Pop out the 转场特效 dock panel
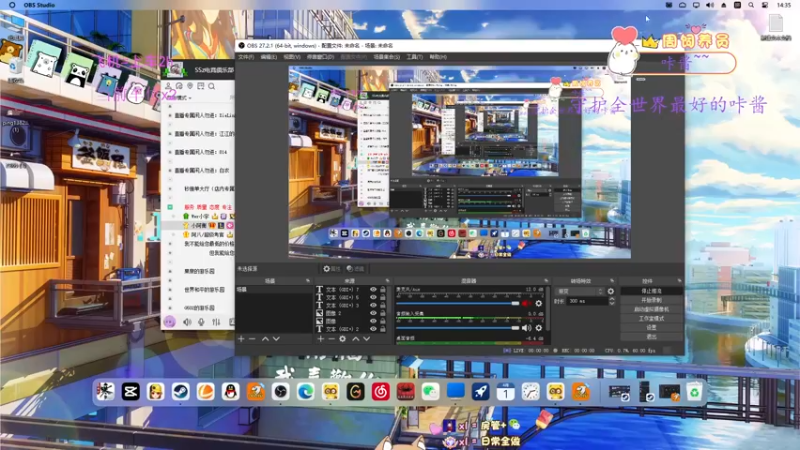This screenshot has height=450, width=800. point(612,281)
